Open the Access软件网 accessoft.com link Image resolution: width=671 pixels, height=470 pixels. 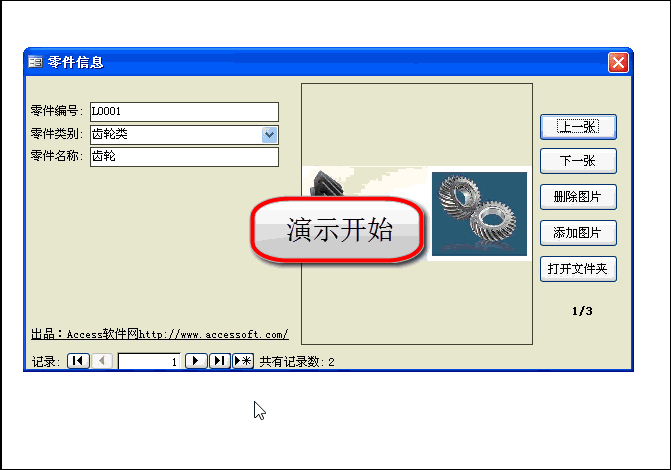point(160,334)
